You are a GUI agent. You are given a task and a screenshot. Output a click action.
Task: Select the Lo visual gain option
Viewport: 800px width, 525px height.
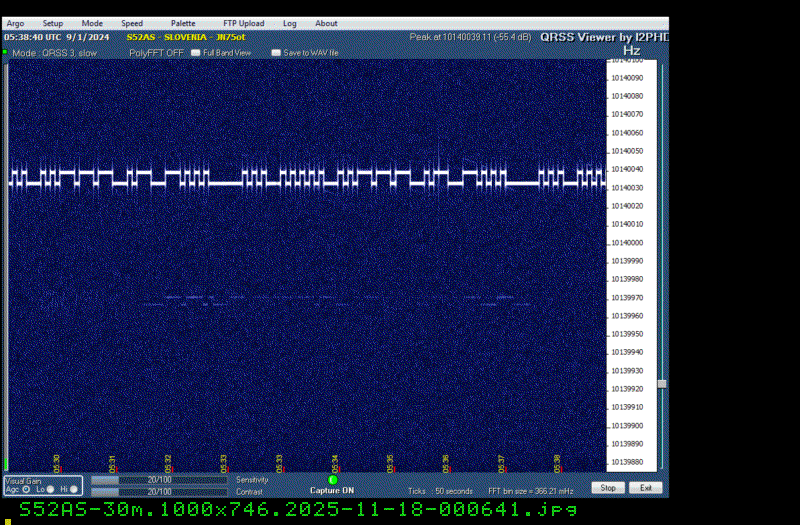(x=51, y=489)
